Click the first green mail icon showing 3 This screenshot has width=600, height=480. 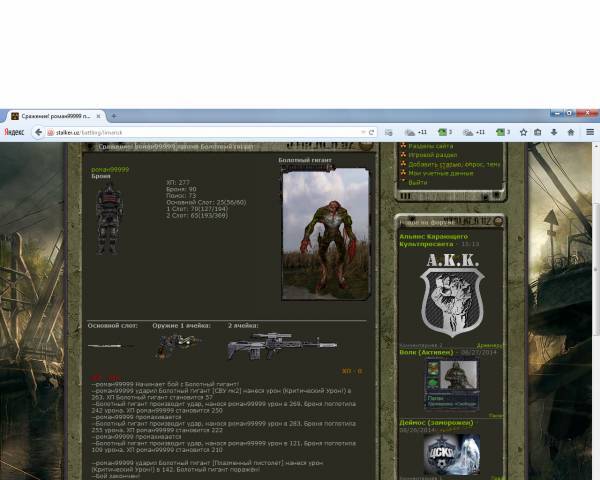442,132
